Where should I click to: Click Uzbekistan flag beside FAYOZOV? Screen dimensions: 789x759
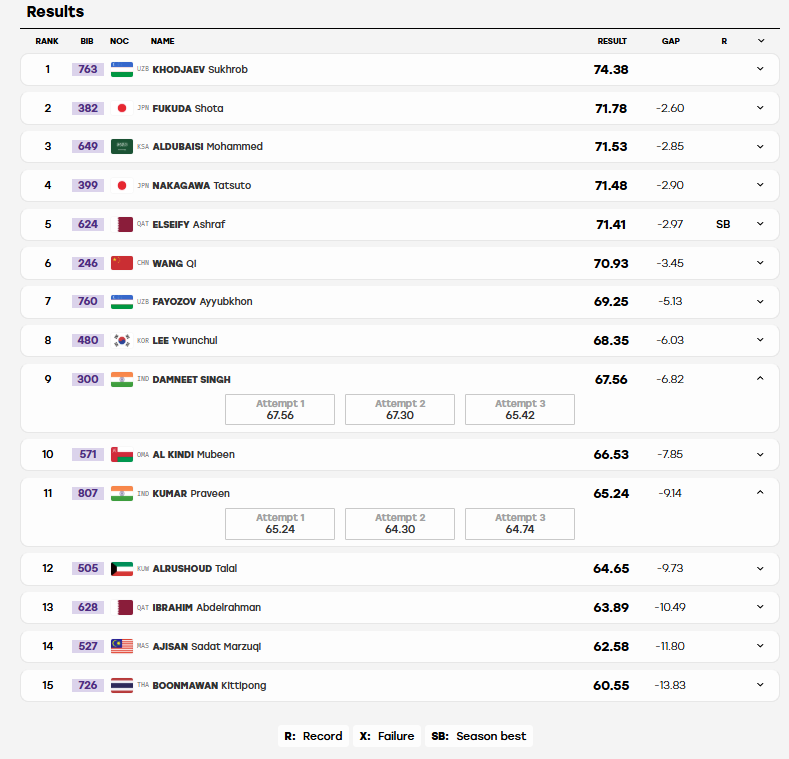point(122,301)
